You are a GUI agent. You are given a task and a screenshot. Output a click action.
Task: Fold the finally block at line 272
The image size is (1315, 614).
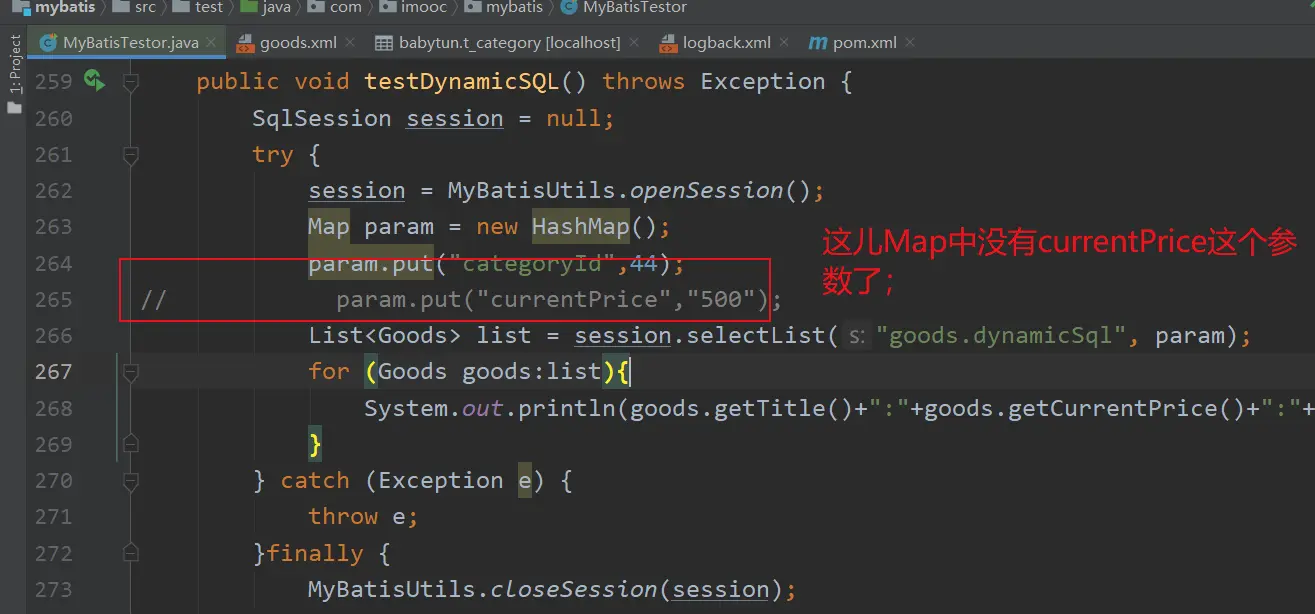point(130,553)
